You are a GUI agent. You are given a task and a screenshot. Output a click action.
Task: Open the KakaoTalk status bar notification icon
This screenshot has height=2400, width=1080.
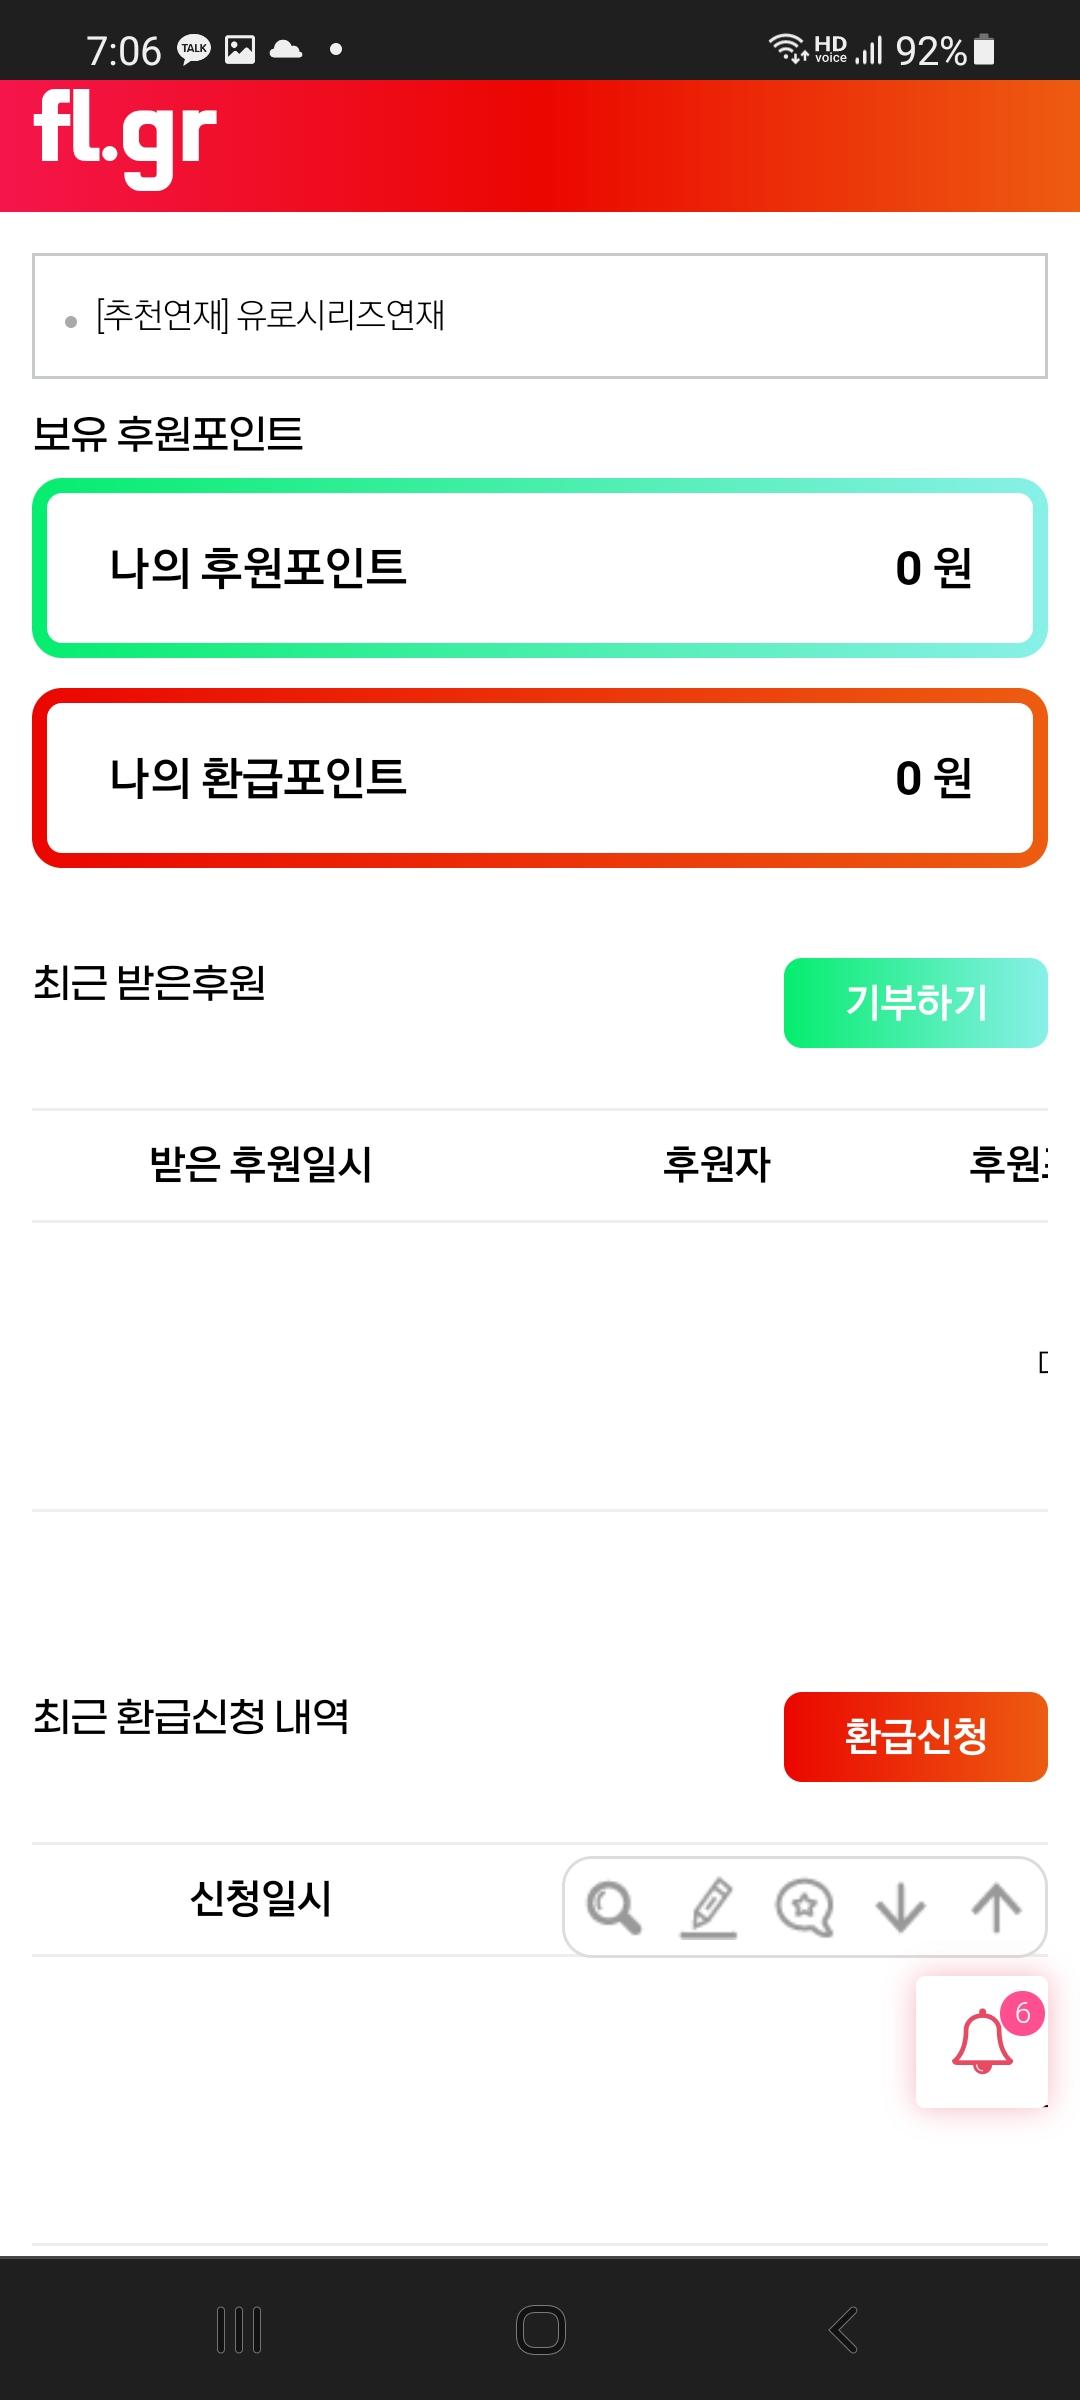tap(194, 49)
